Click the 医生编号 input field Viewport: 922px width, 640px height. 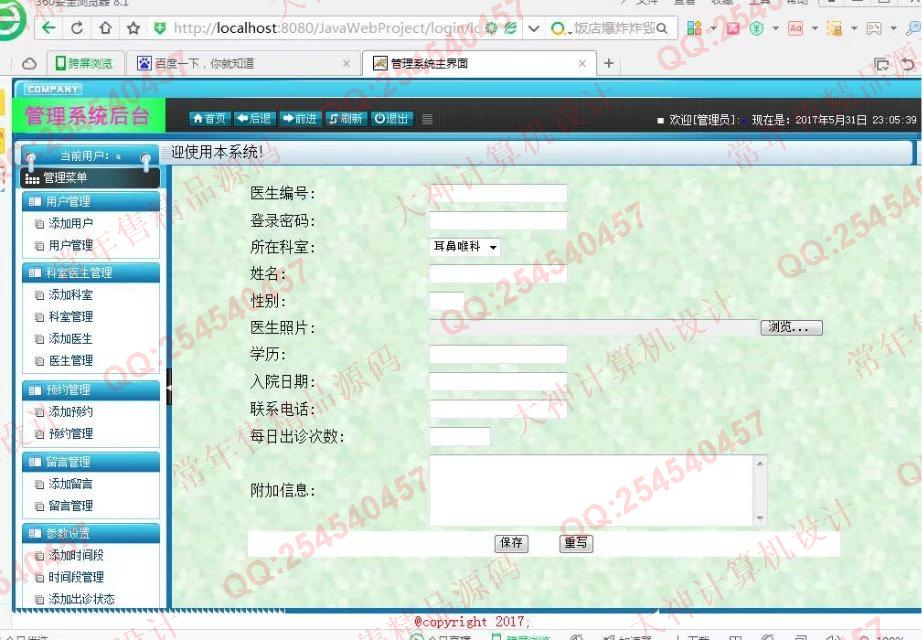(x=498, y=194)
